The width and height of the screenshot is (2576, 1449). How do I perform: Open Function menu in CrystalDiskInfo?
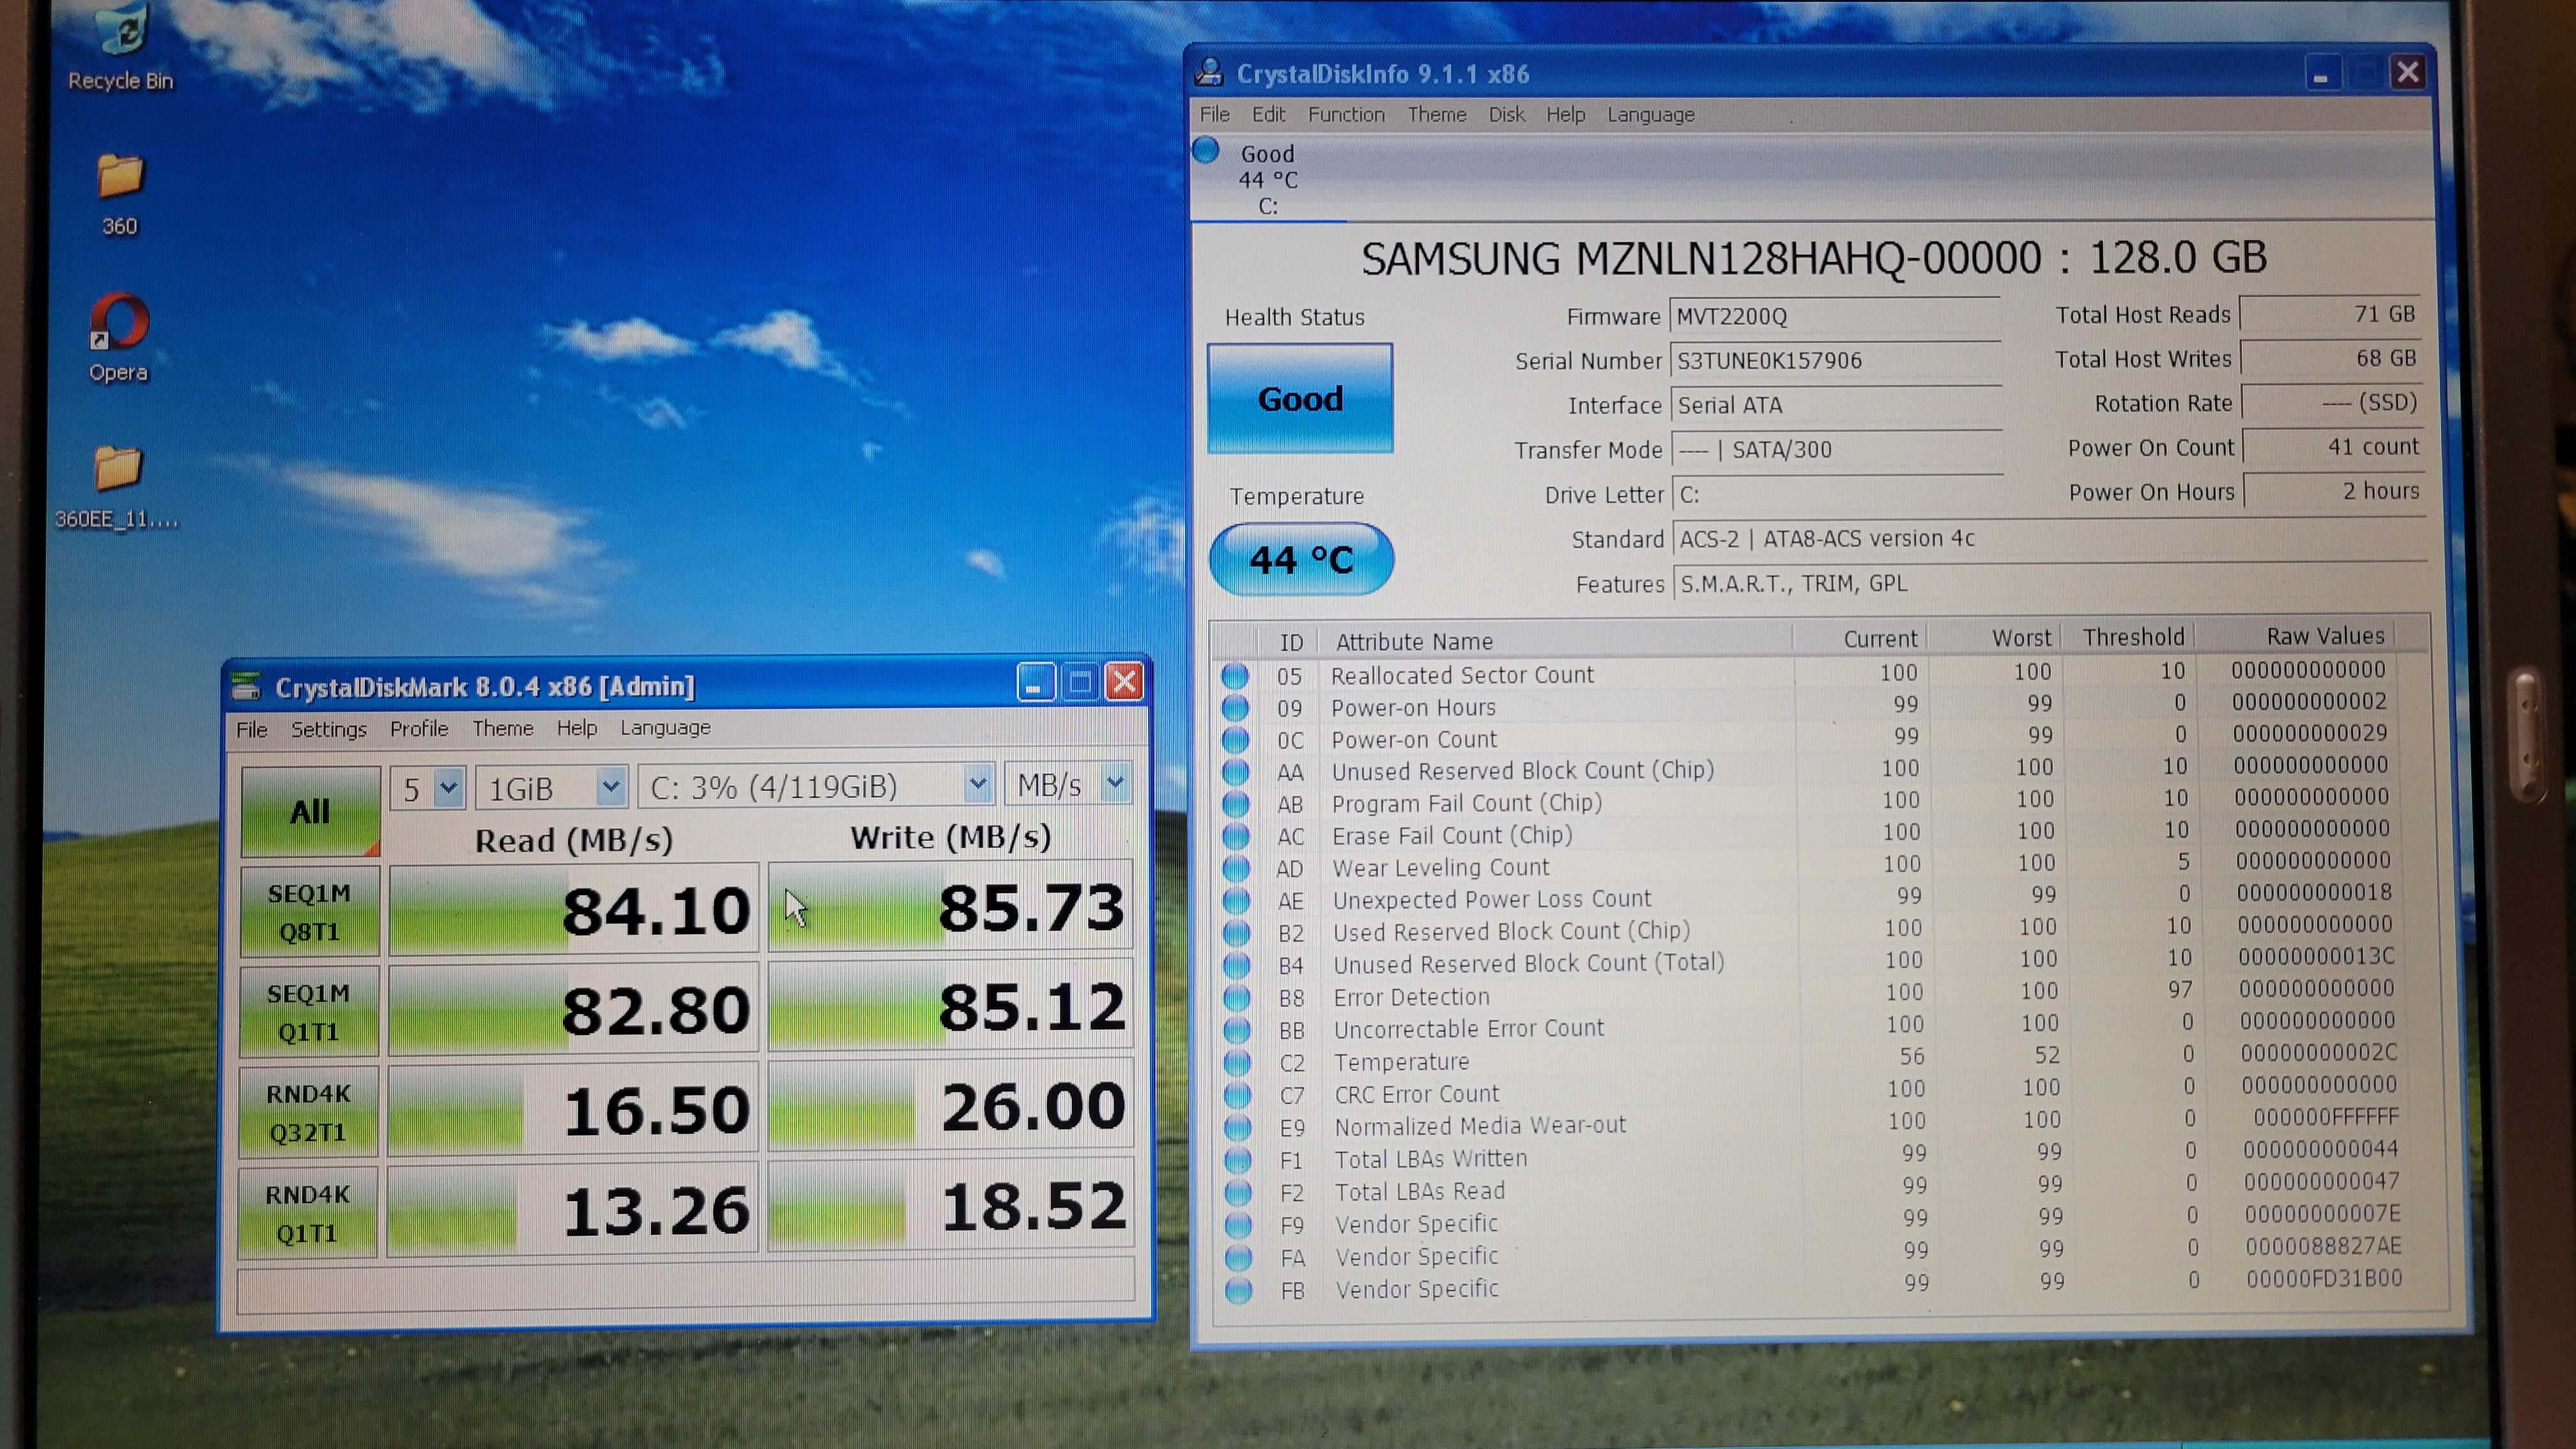(x=1346, y=114)
